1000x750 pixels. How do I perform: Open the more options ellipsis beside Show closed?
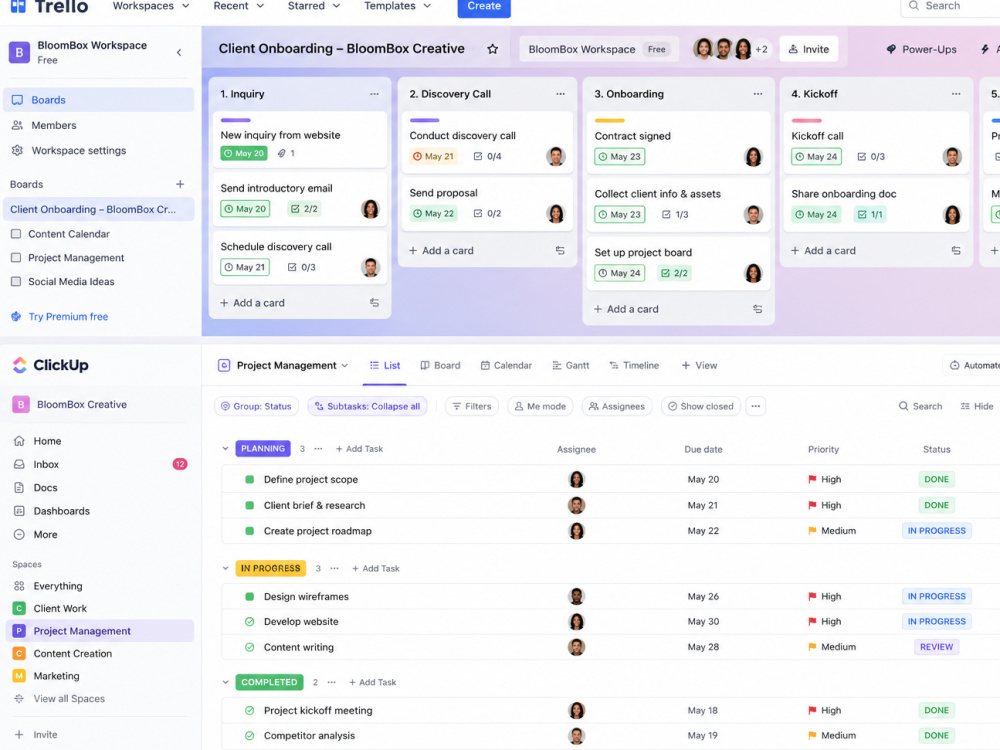click(x=756, y=406)
